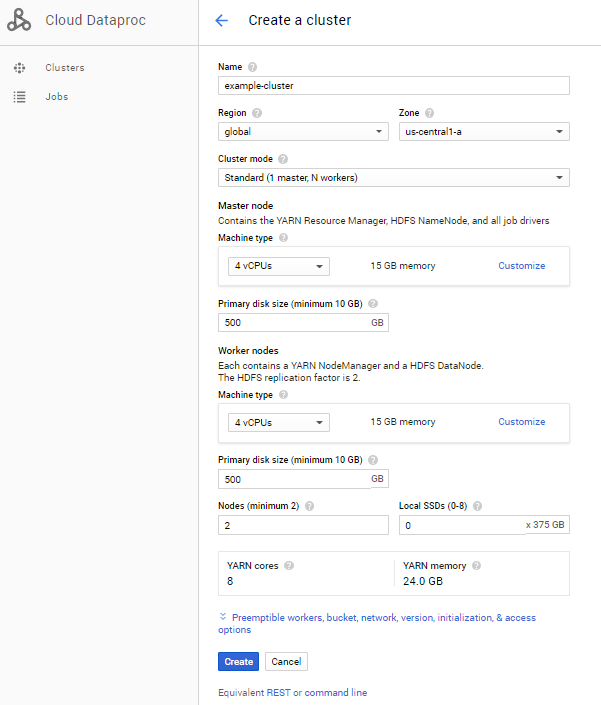Open the Master node Machine type help icon
Screen dimensions: 601x705
point(283,237)
